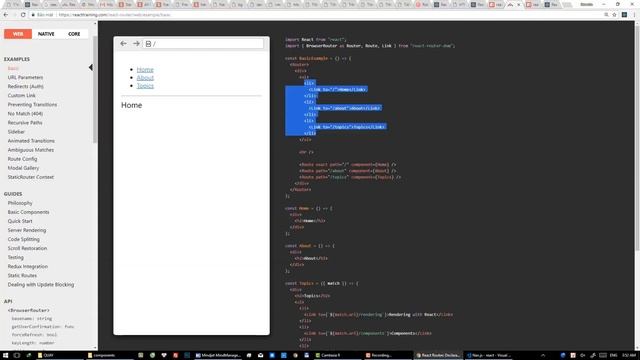Screen dimensions: 640x360
Task: Open Mindjet MindManager from the taskbar
Action: pos(218,356)
